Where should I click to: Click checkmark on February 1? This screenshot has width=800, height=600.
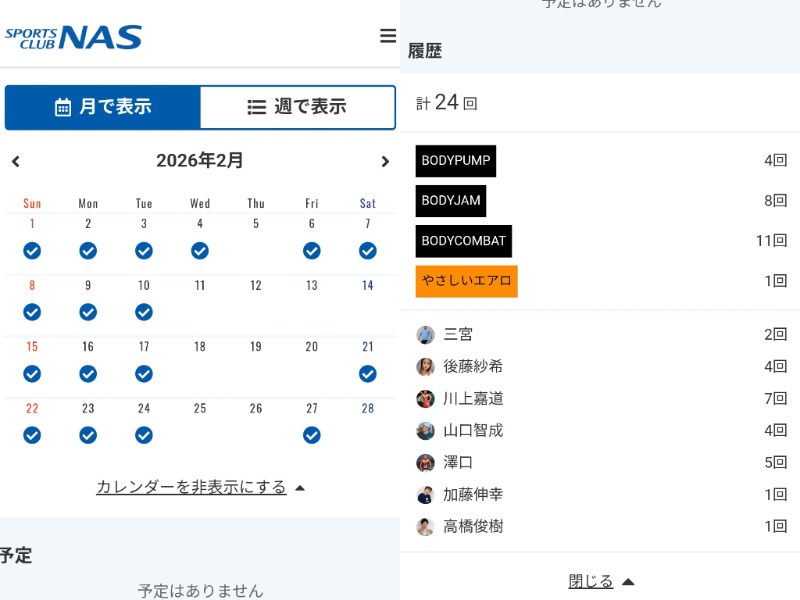[32, 250]
